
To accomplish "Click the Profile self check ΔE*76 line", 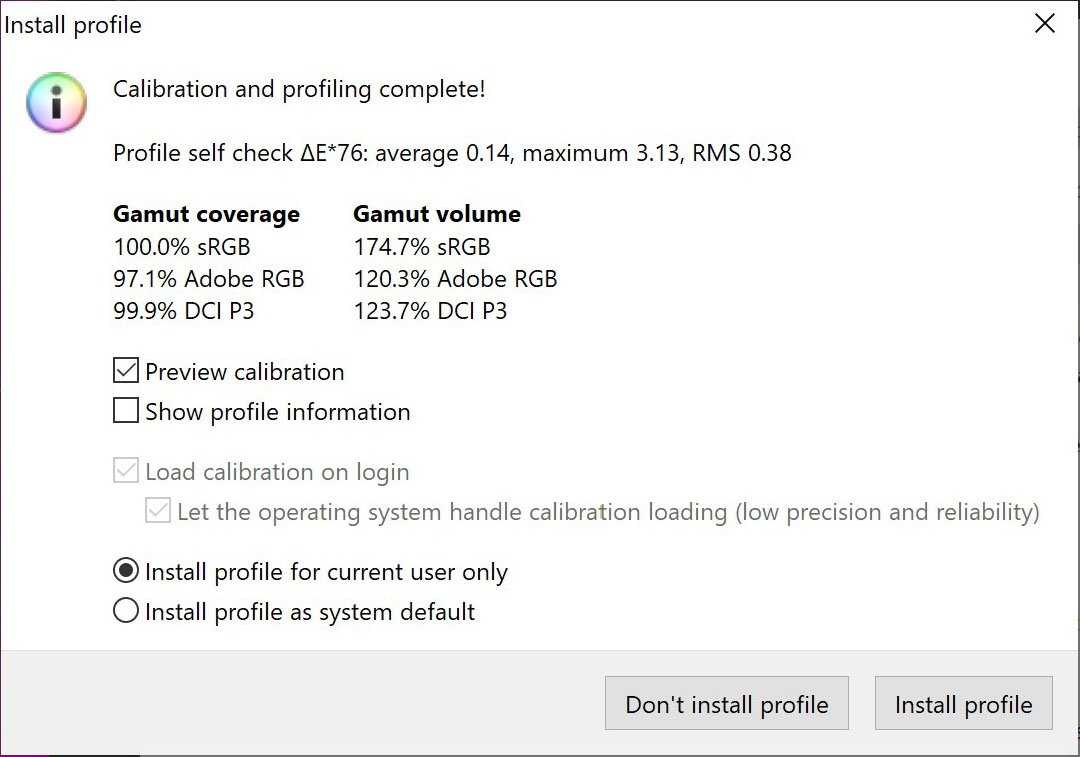I will click(x=452, y=153).
